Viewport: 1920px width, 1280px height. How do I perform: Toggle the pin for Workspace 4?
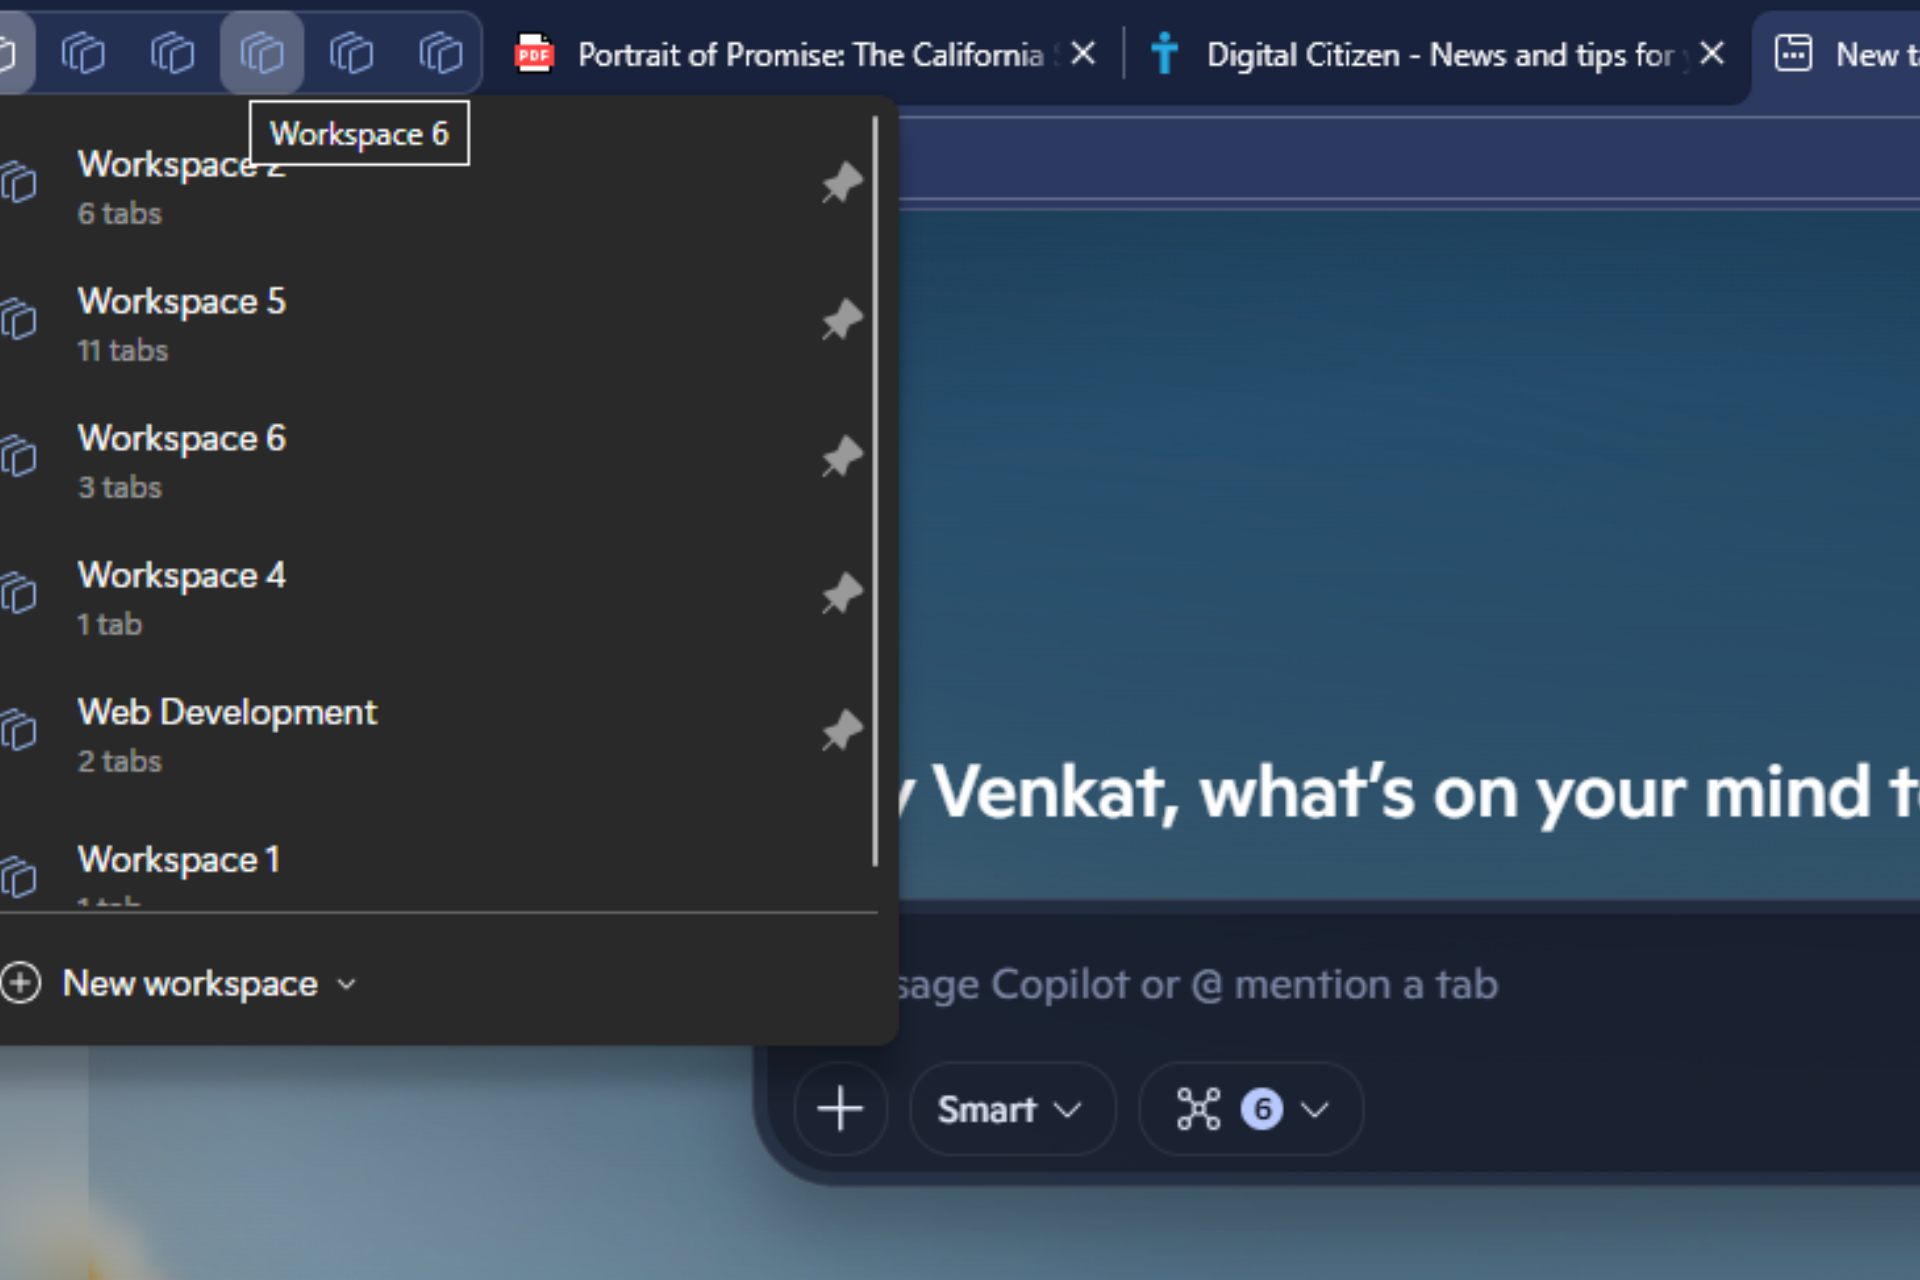click(841, 594)
